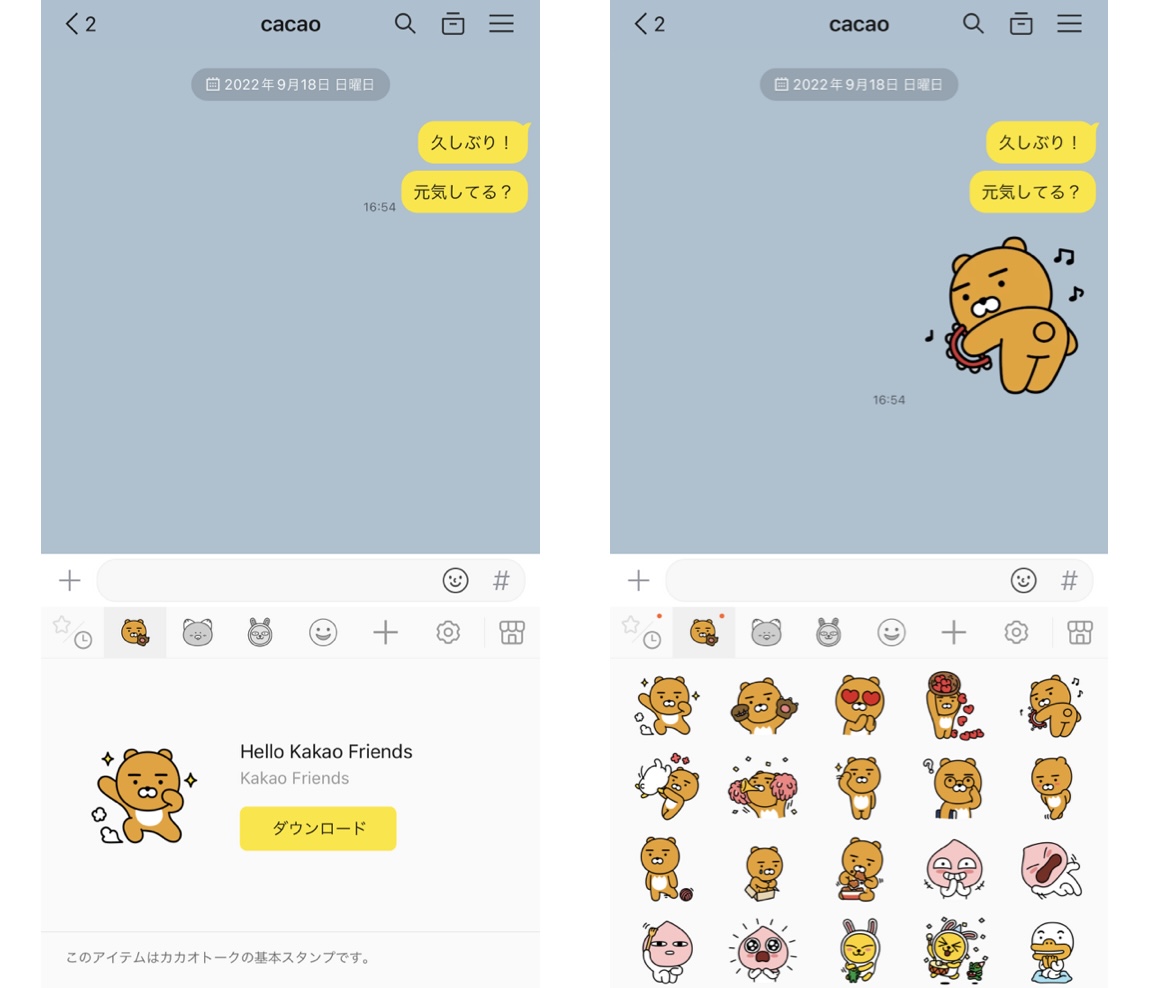Open the plus attachment button in left chat
Screen dimensions: 1154x988
(x=70, y=581)
